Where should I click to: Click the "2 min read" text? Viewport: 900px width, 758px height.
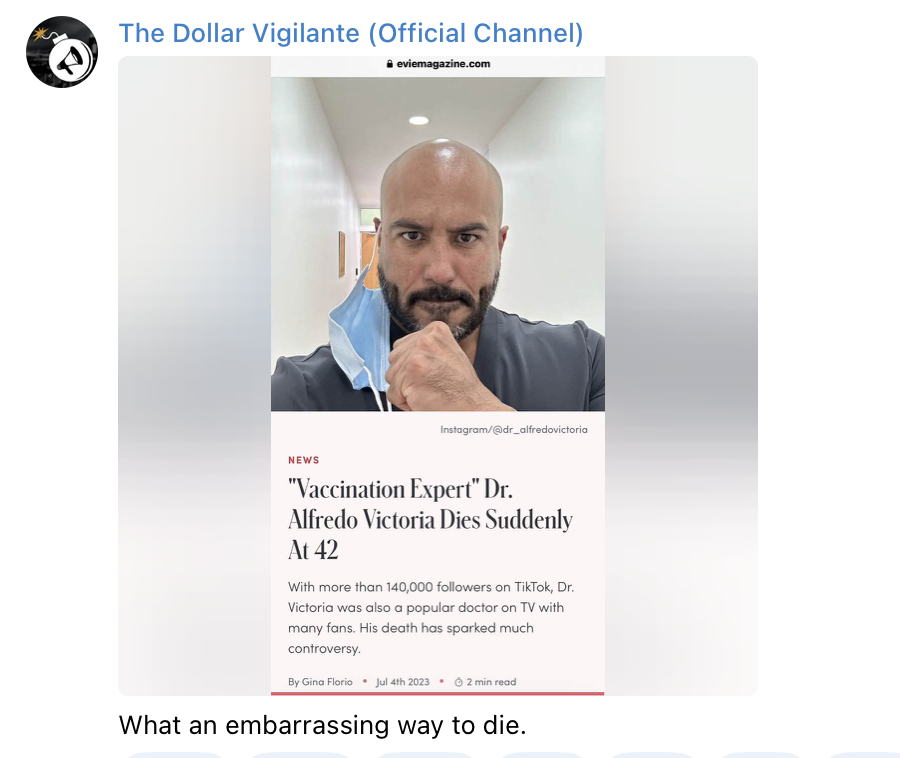tap(491, 682)
